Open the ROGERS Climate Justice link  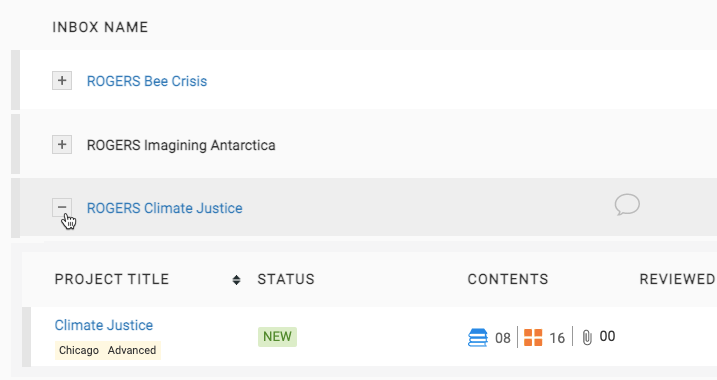coord(165,208)
